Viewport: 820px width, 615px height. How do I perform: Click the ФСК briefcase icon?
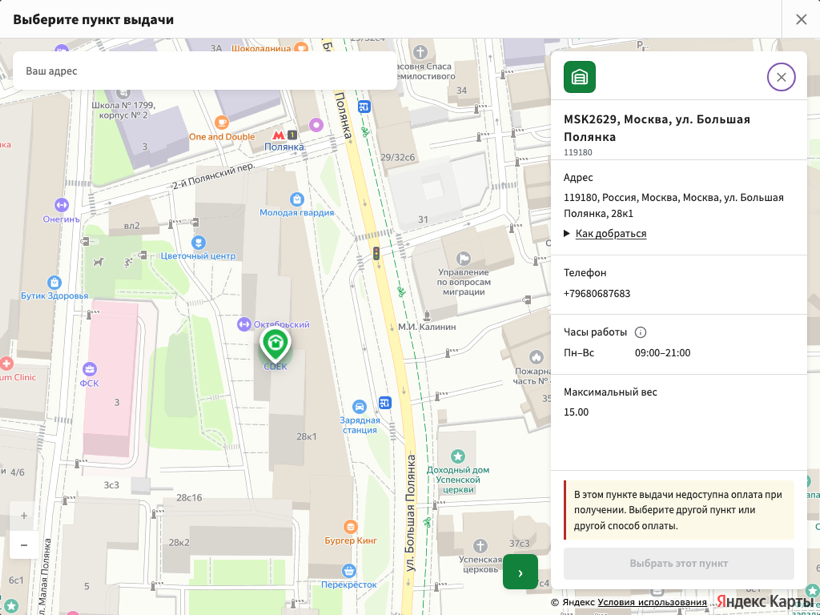(x=89, y=370)
